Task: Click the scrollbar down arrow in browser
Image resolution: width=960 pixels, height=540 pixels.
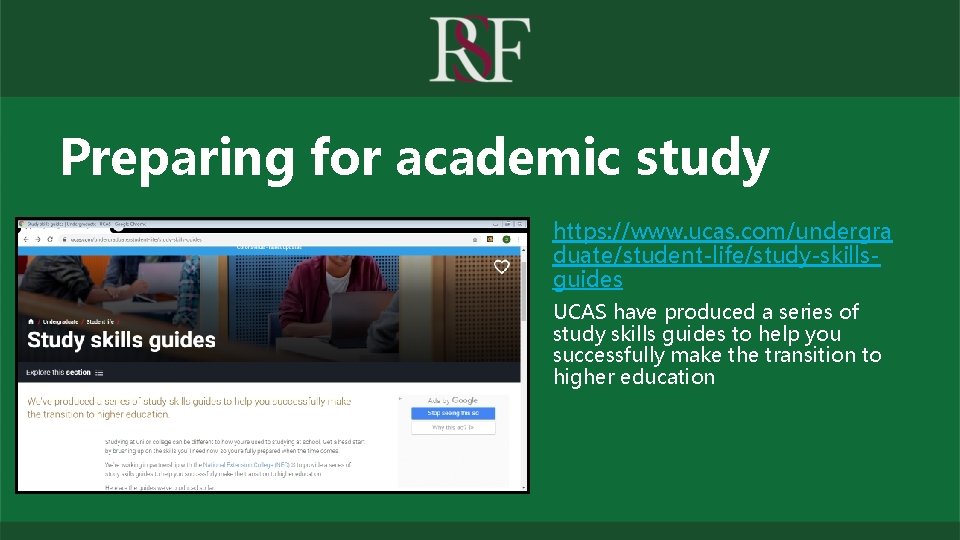Action: [x=523, y=487]
